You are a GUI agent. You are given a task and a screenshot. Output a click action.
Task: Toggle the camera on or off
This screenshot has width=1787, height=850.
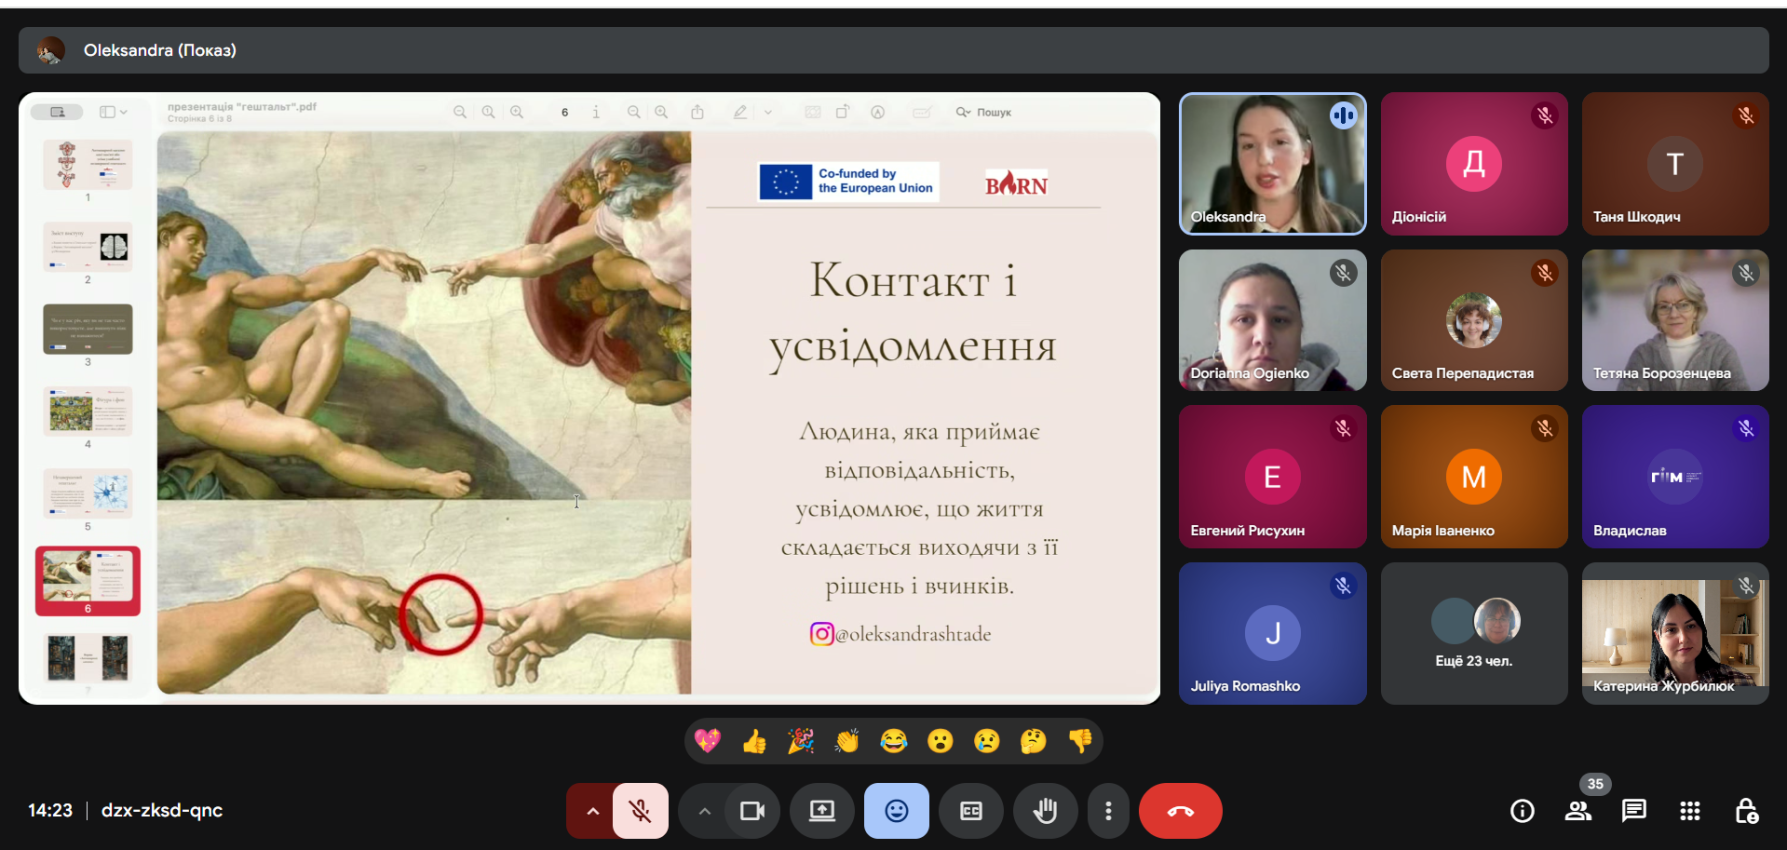pyautogui.click(x=752, y=811)
